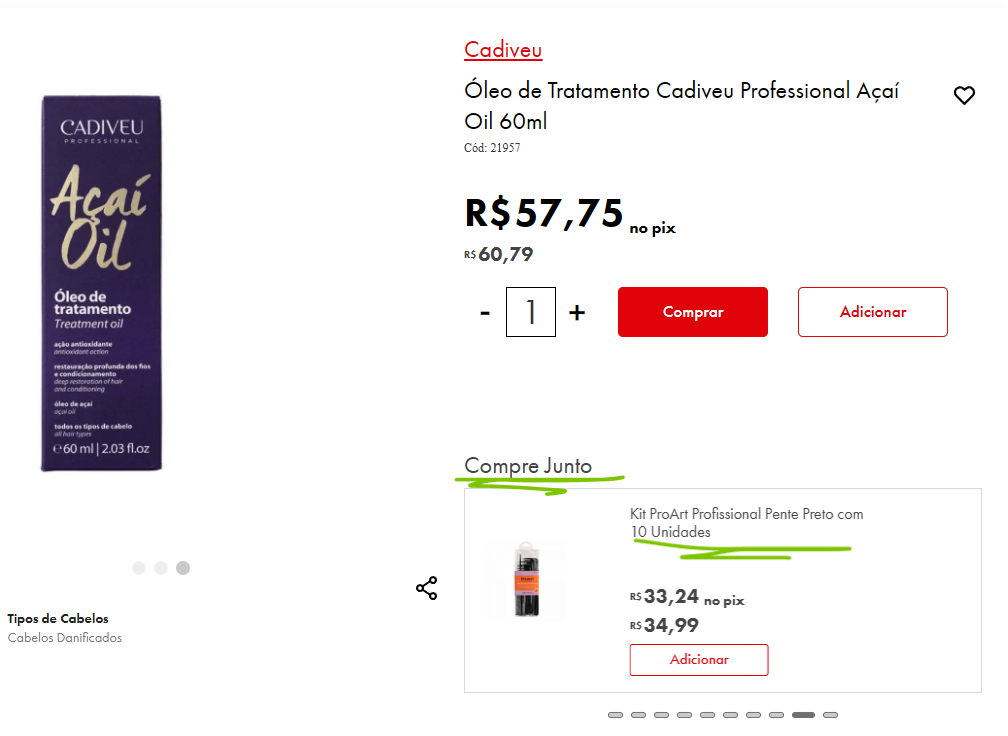The width and height of the screenshot is (1008, 736).
Task: Select second Compre Junto carousel dot
Action: click(638, 715)
